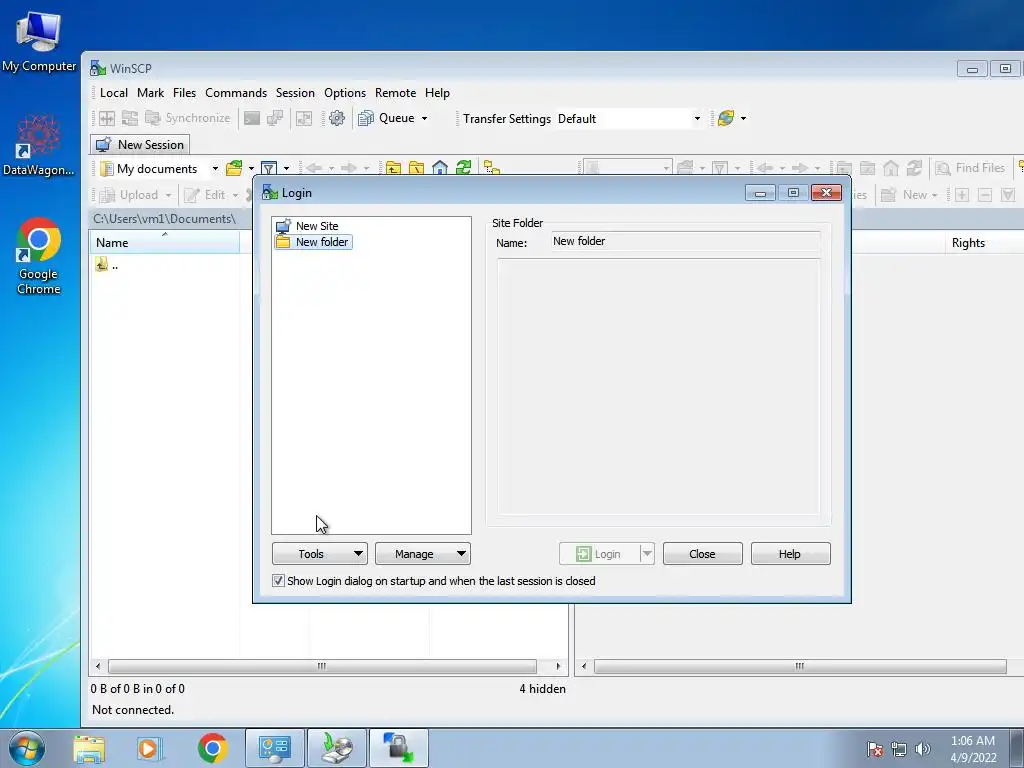This screenshot has width=1024, height=768.
Task: Click the Queue icon in the toolbar
Action: click(x=366, y=118)
